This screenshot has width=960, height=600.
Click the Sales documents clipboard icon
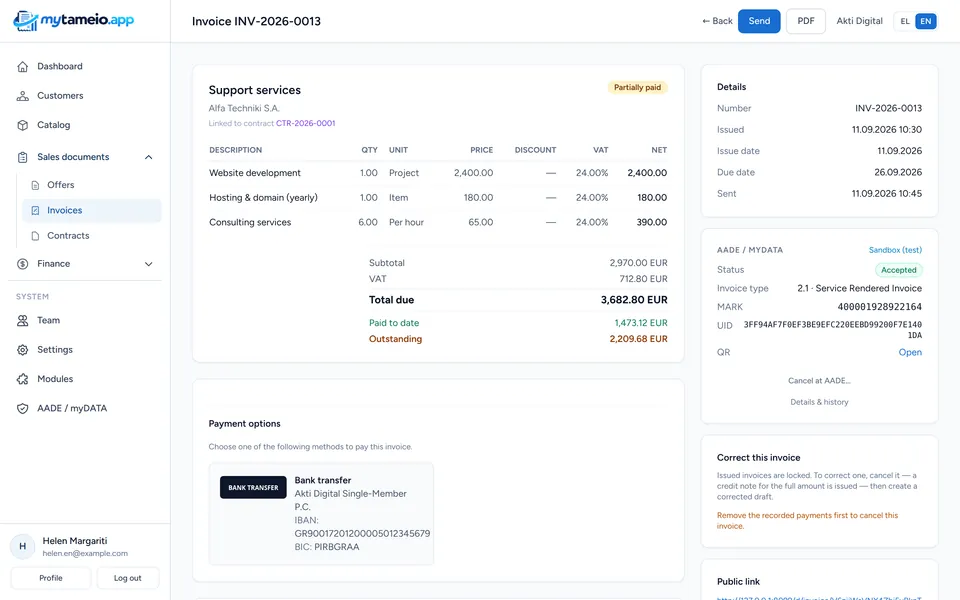point(23,157)
